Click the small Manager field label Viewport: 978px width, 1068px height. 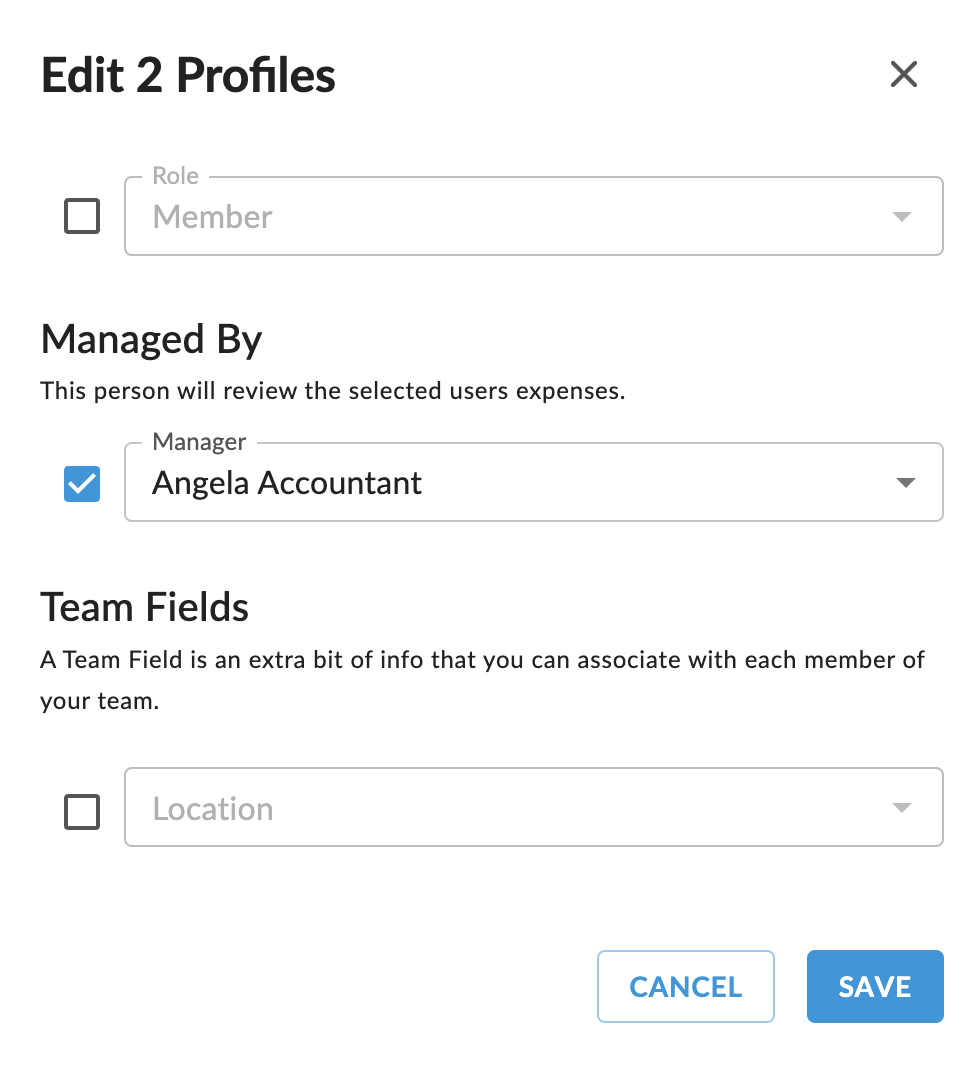[199, 442]
